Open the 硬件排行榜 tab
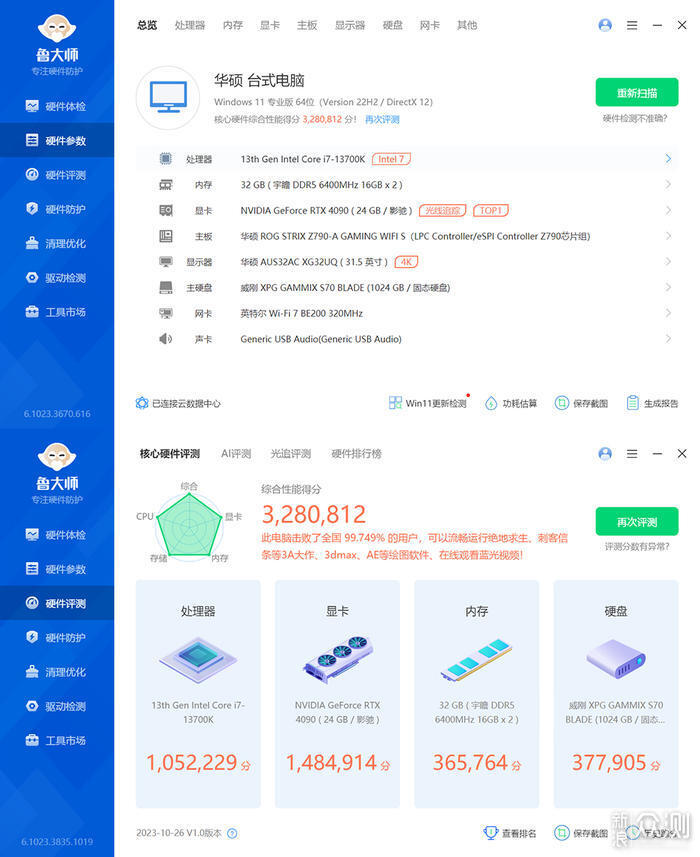This screenshot has width=700, height=857. point(356,454)
